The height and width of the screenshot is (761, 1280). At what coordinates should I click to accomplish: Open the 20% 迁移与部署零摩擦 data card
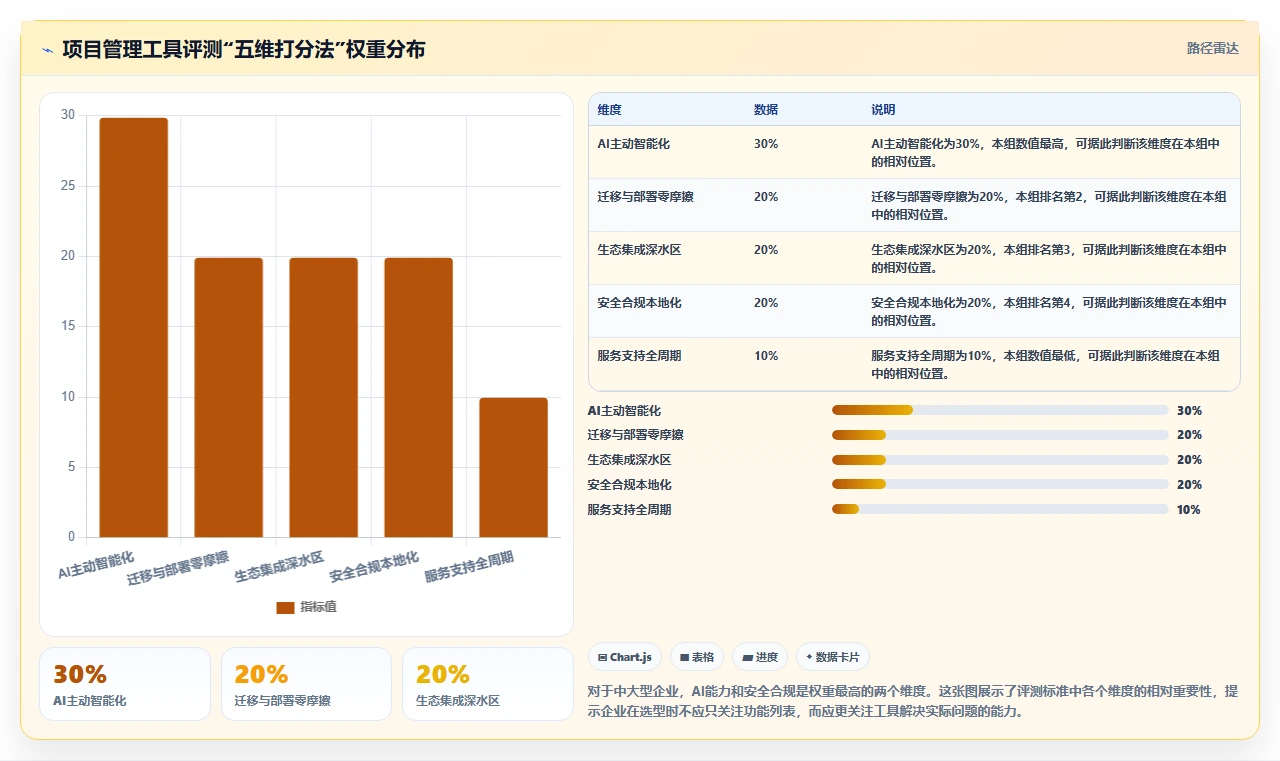tap(306, 684)
